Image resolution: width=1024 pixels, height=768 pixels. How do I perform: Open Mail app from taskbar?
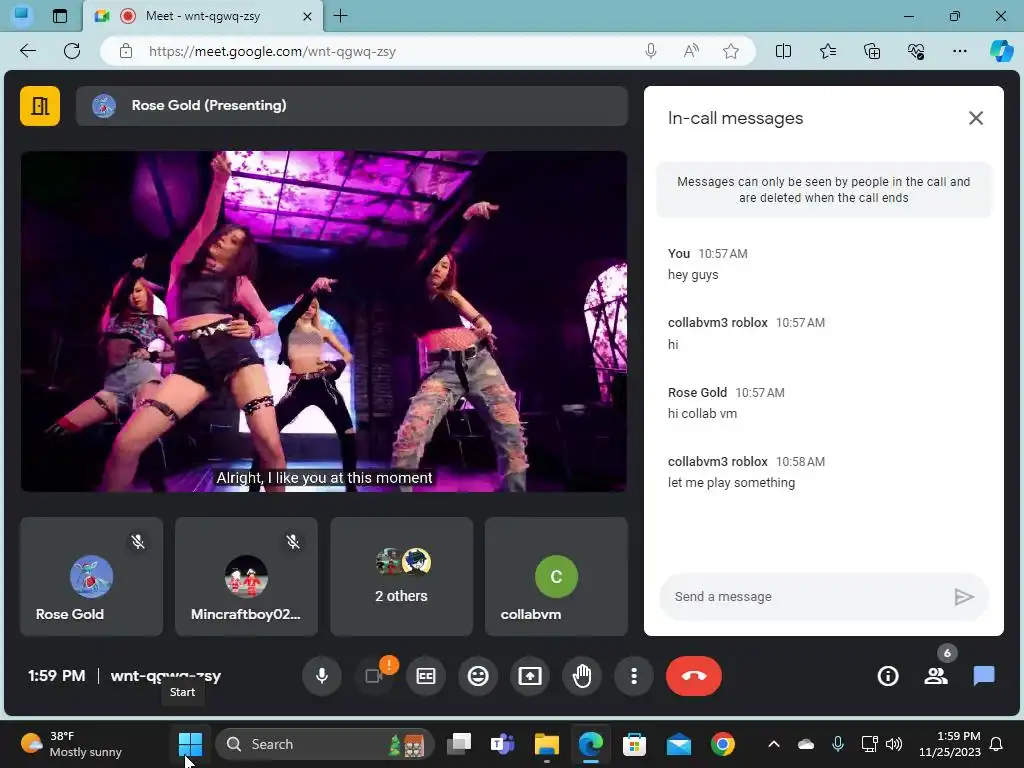(x=679, y=744)
